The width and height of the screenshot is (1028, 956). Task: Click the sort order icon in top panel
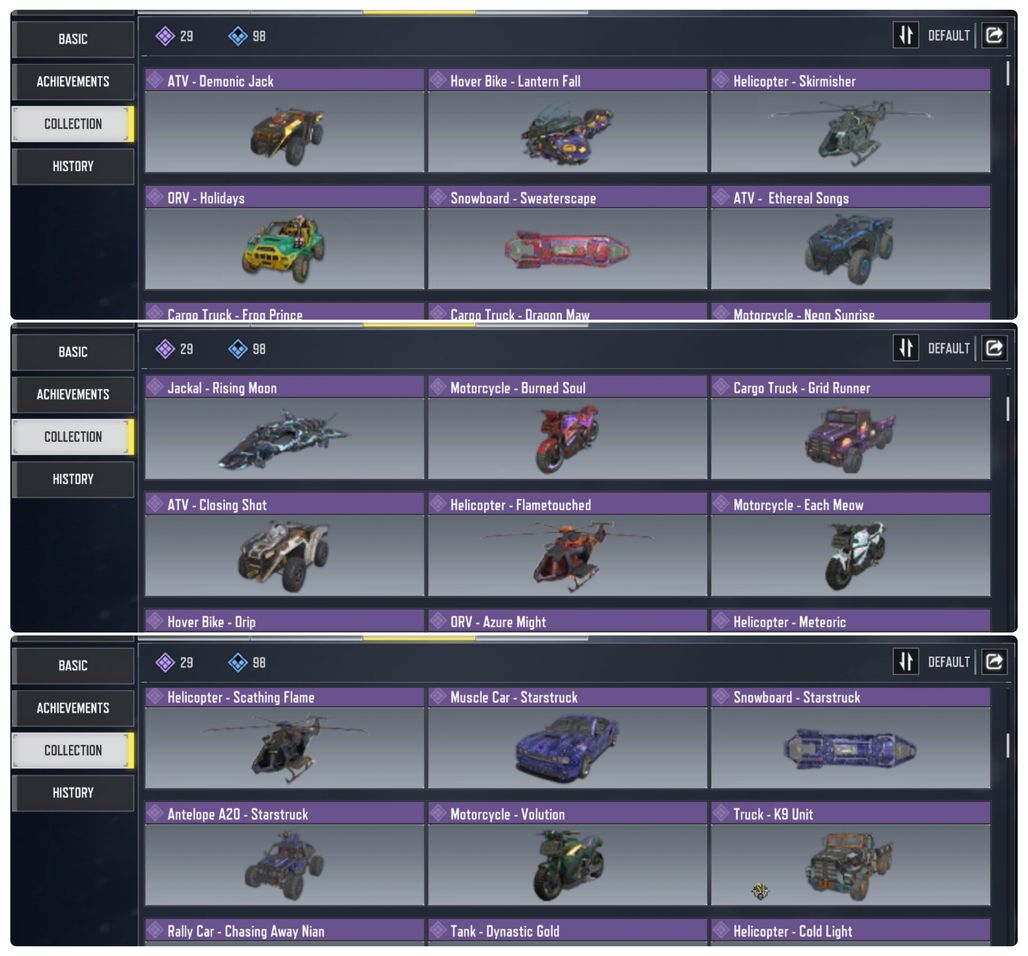pyautogui.click(x=905, y=35)
